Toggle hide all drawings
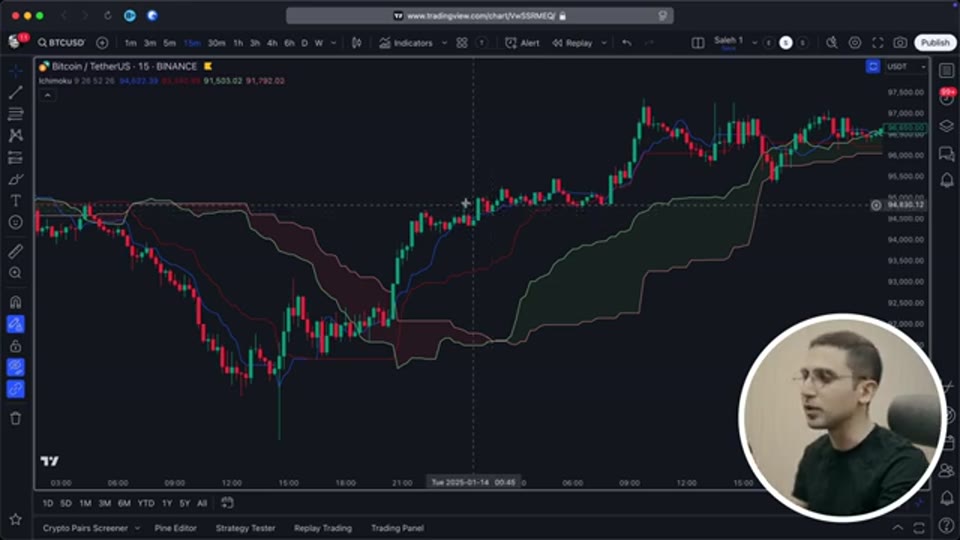Viewport: 960px width, 540px height. click(15, 367)
